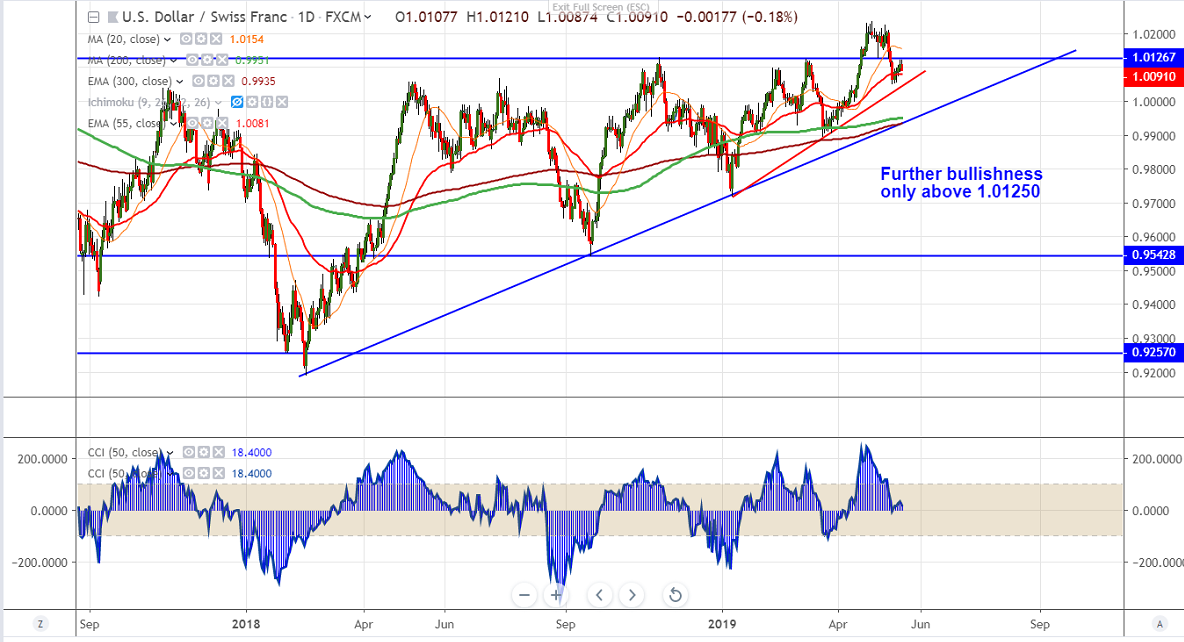
Task: Hide the MA (200, close) line
Action: click(x=192, y=60)
